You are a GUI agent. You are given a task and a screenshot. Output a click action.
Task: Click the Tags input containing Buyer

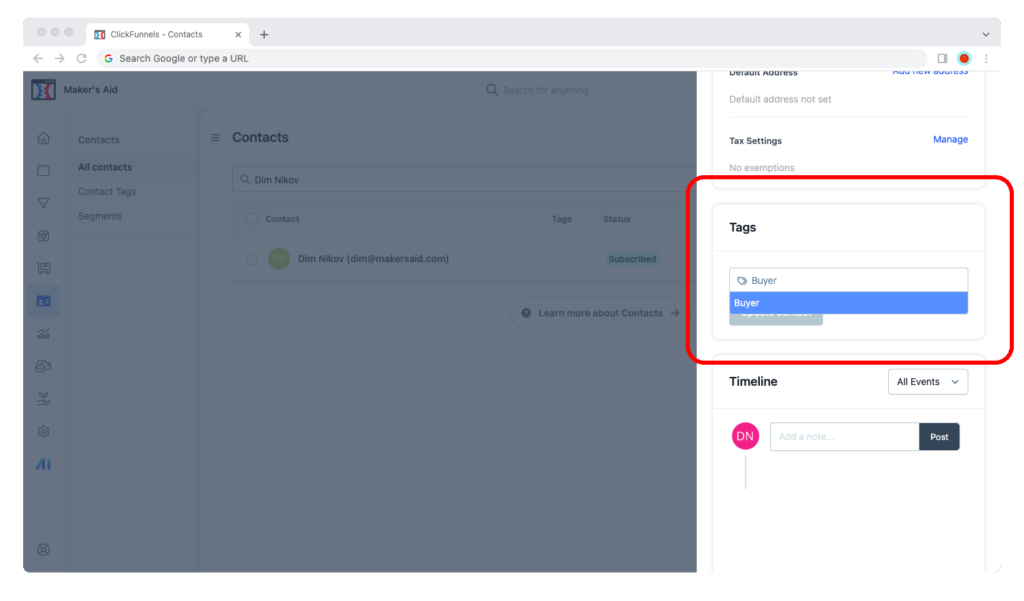coord(848,280)
